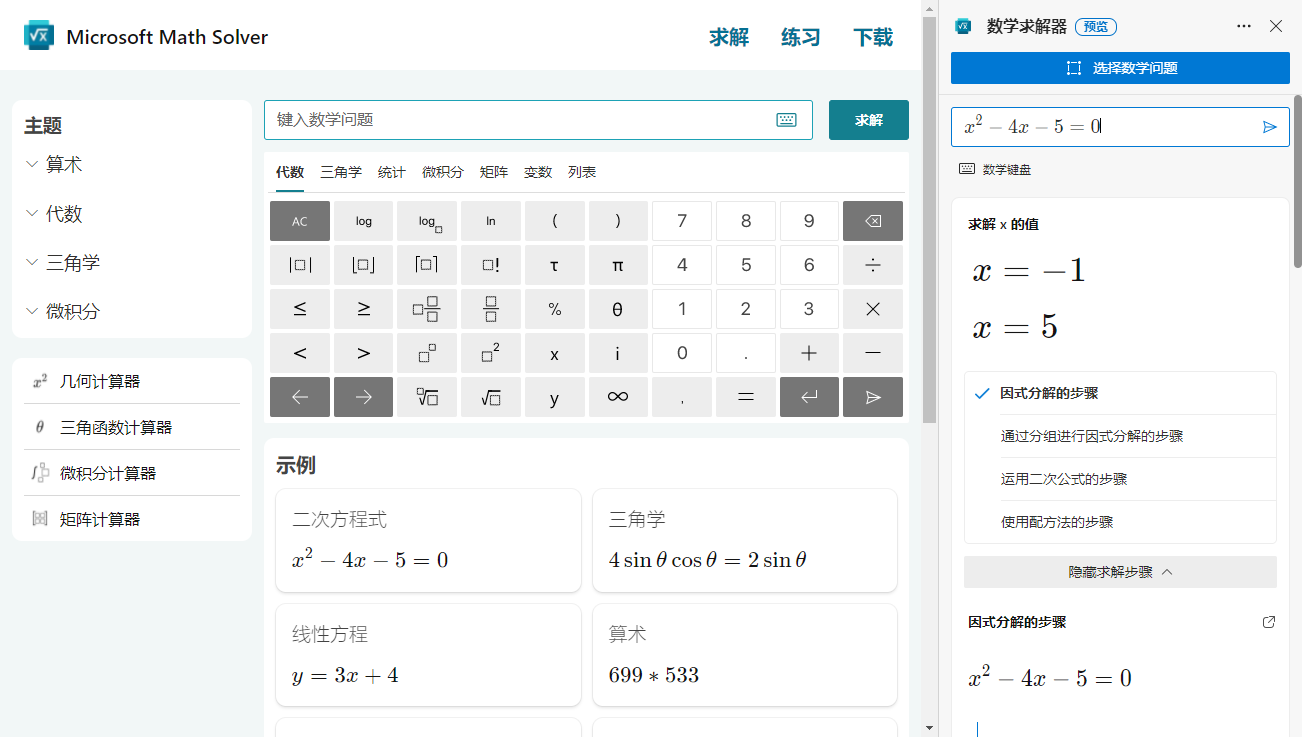The width and height of the screenshot is (1302, 737).
Task: Open the sidebar more options ellipsis
Action: coord(1244,26)
